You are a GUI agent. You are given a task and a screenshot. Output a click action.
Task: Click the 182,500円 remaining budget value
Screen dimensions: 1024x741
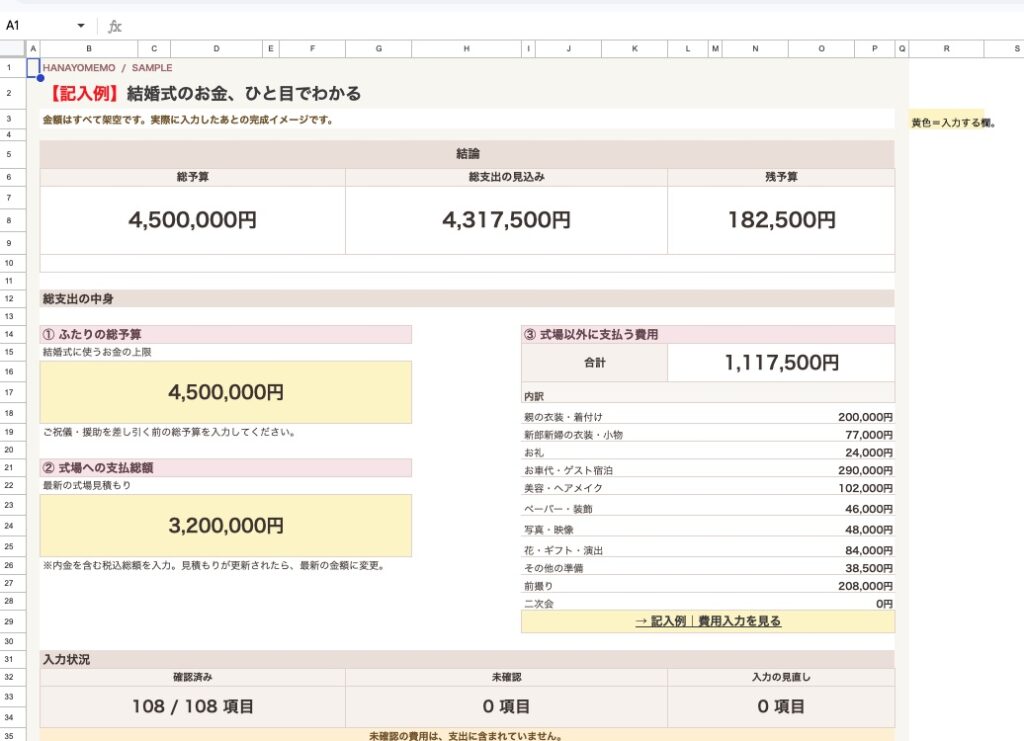781,220
